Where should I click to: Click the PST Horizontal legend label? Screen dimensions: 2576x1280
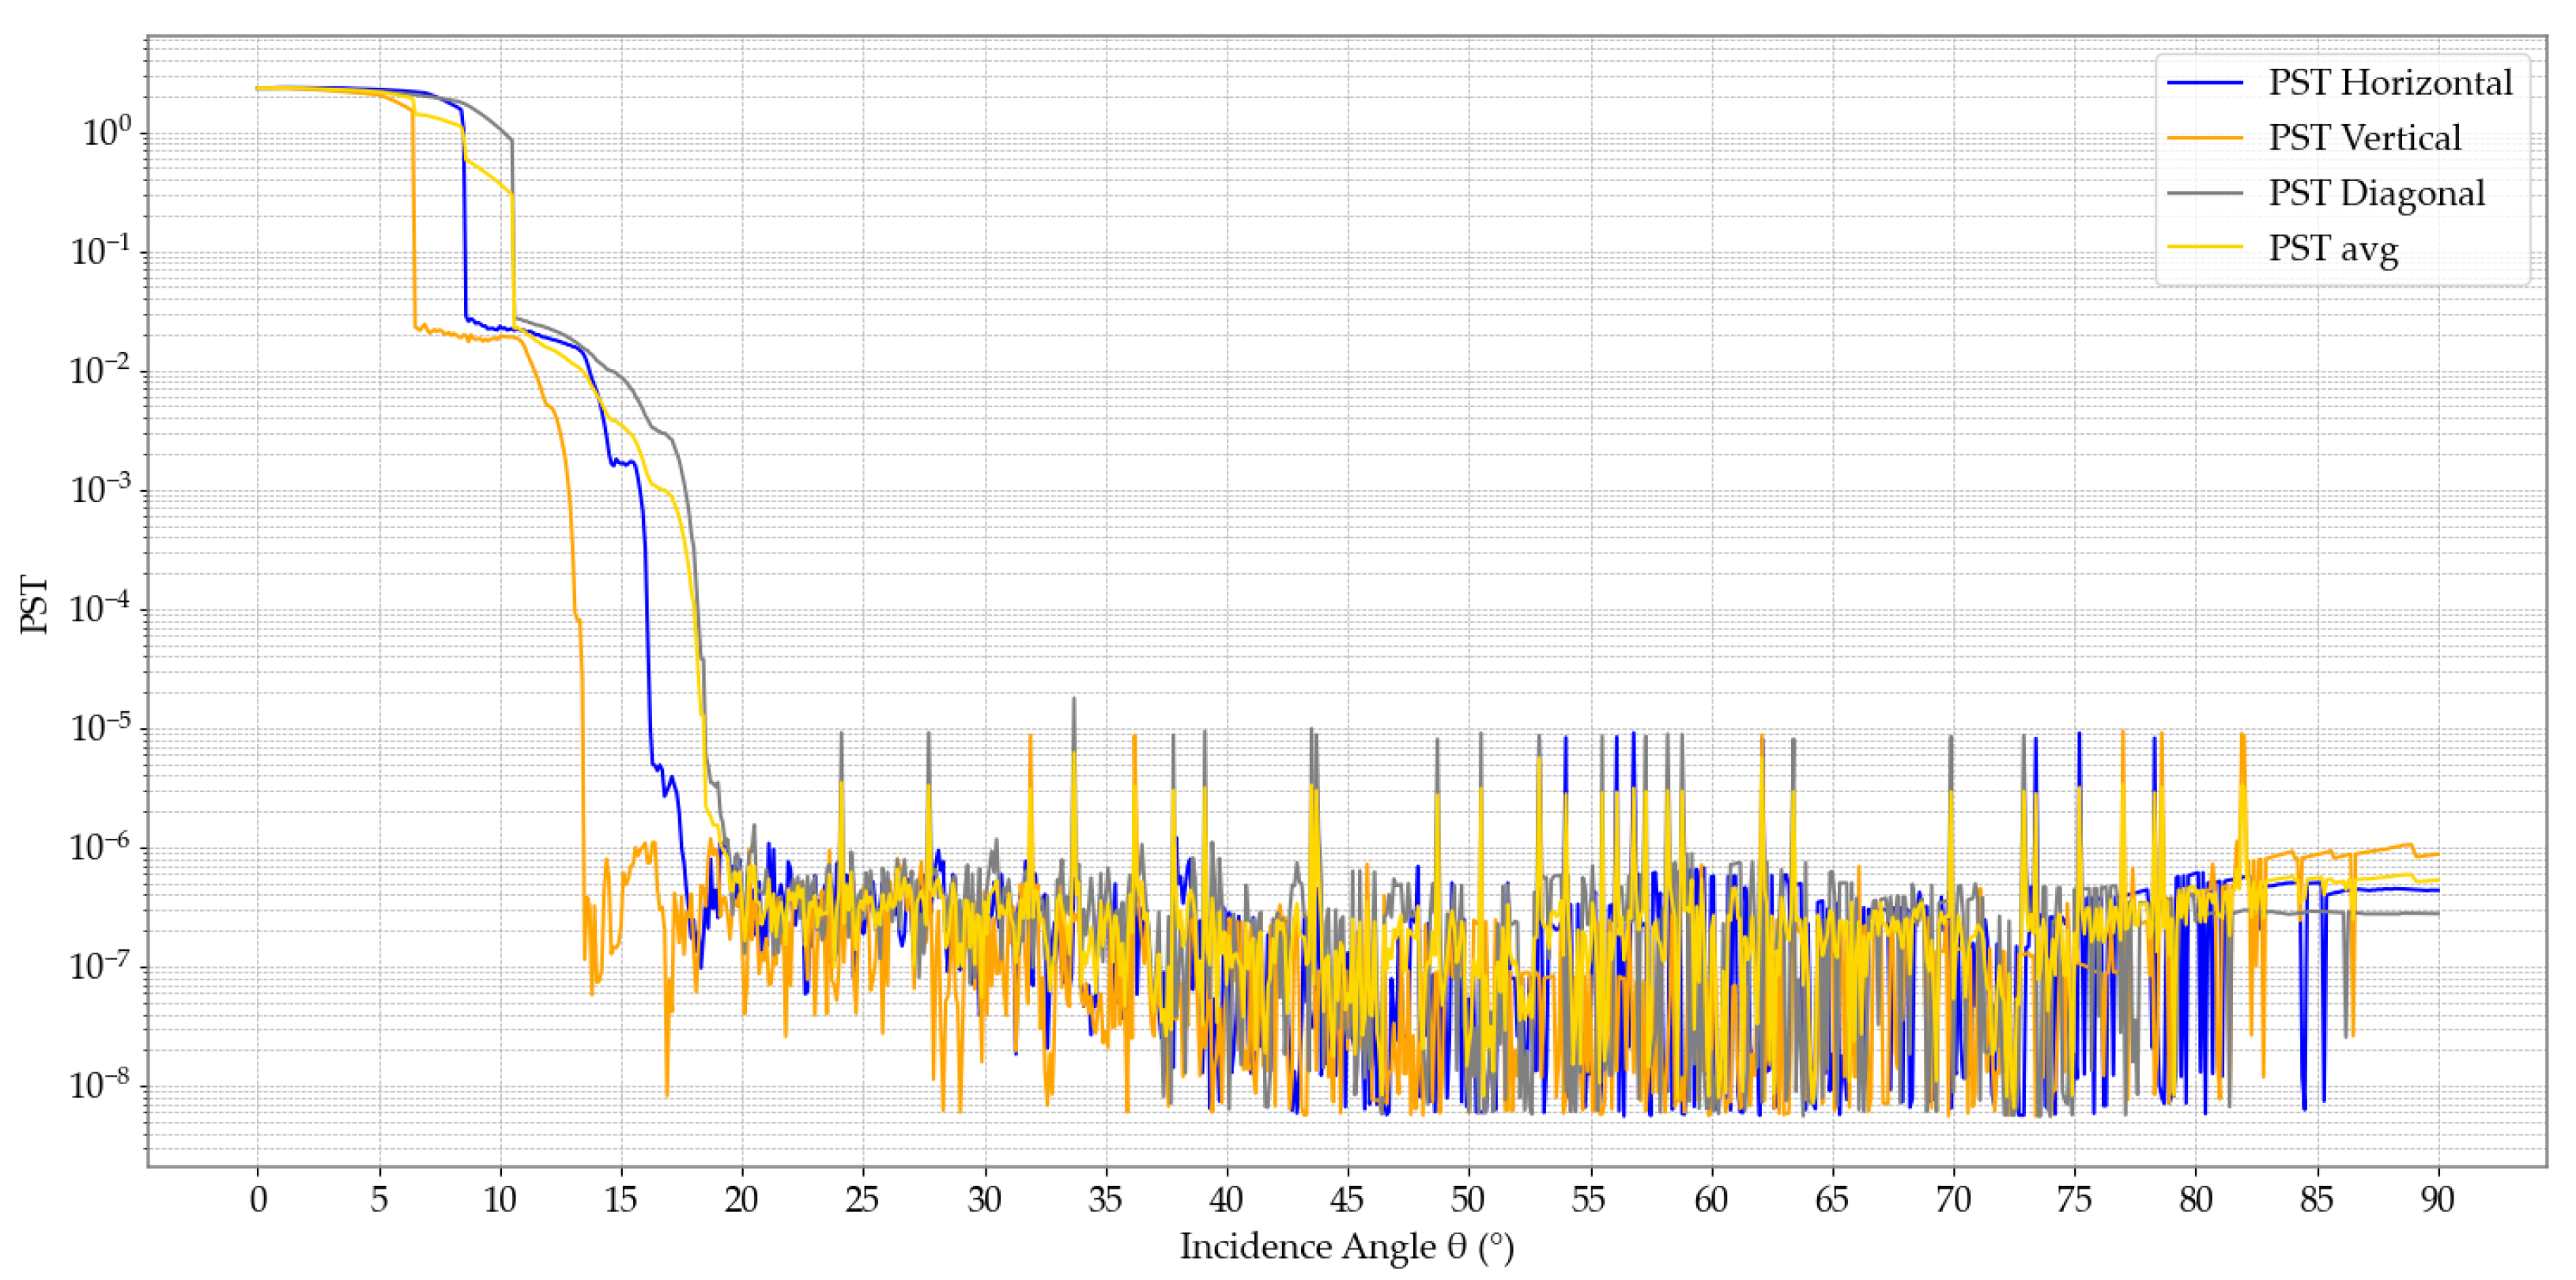click(x=2389, y=83)
